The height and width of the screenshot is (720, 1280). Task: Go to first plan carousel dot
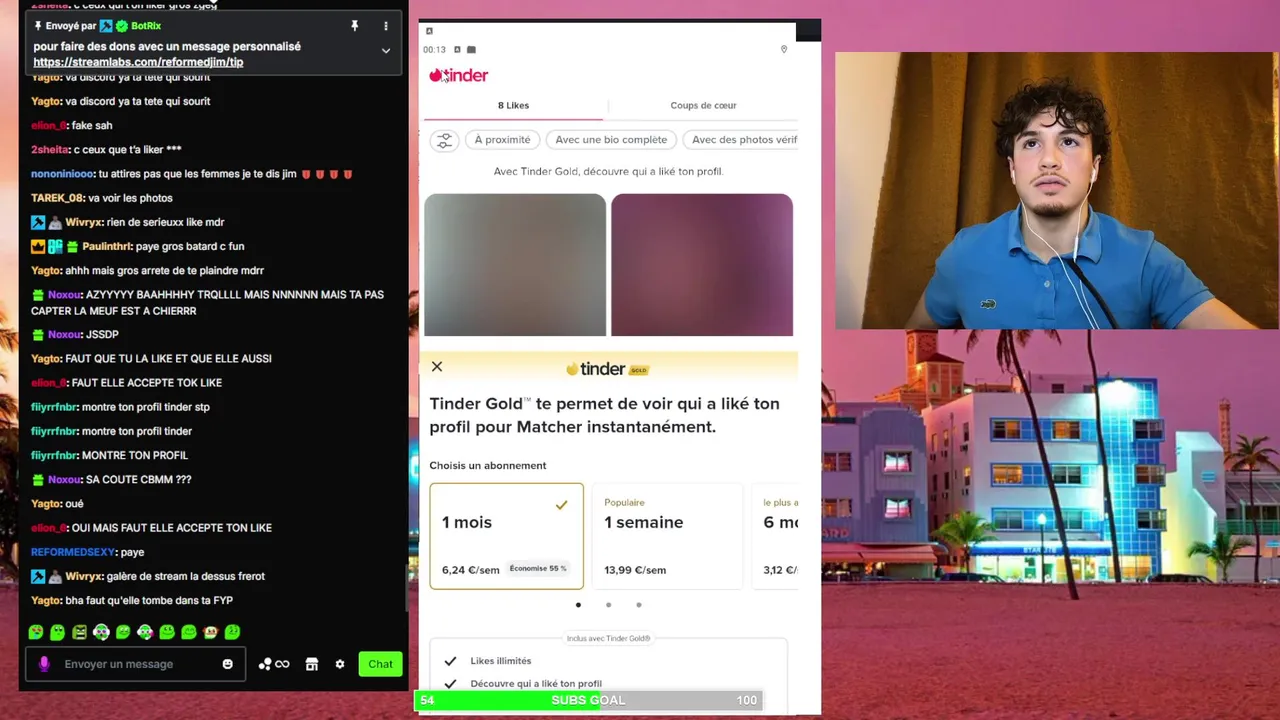578,605
